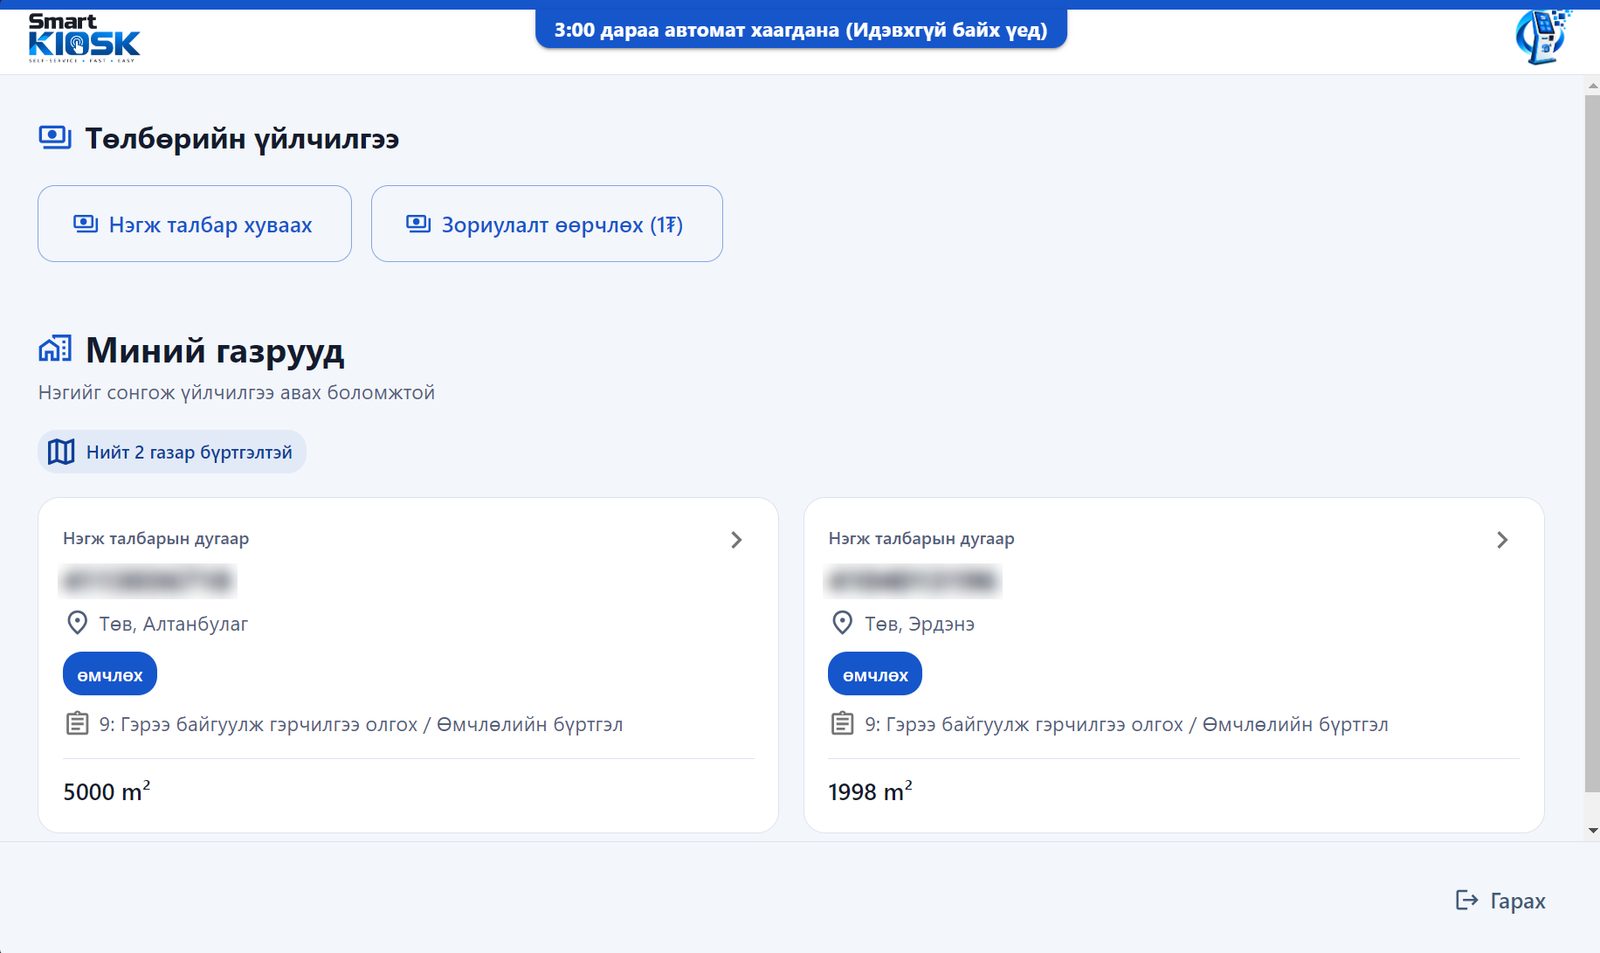Click Нэгж талбарын дугаар label on Алтанбулаг card
Image resolution: width=1600 pixels, height=953 pixels.
click(x=156, y=538)
